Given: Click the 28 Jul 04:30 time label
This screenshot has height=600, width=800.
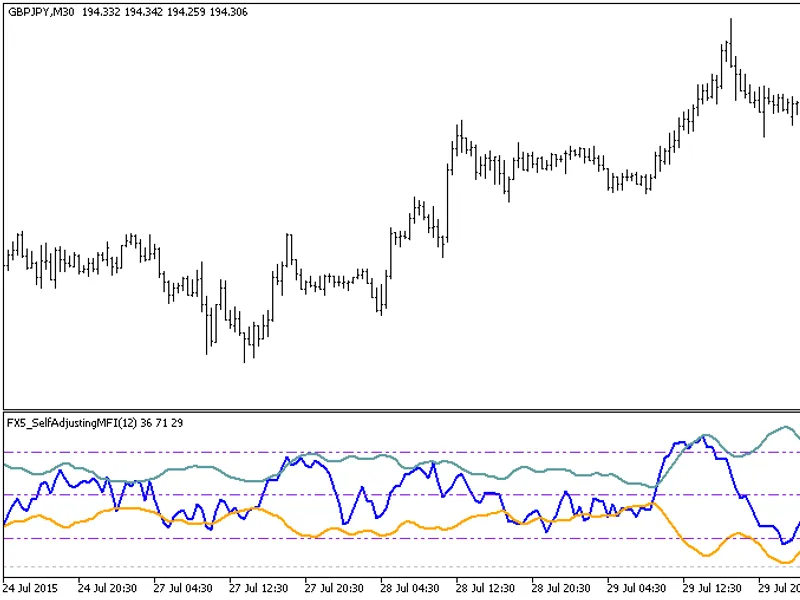Looking at the screenshot, I should click(x=409, y=588).
